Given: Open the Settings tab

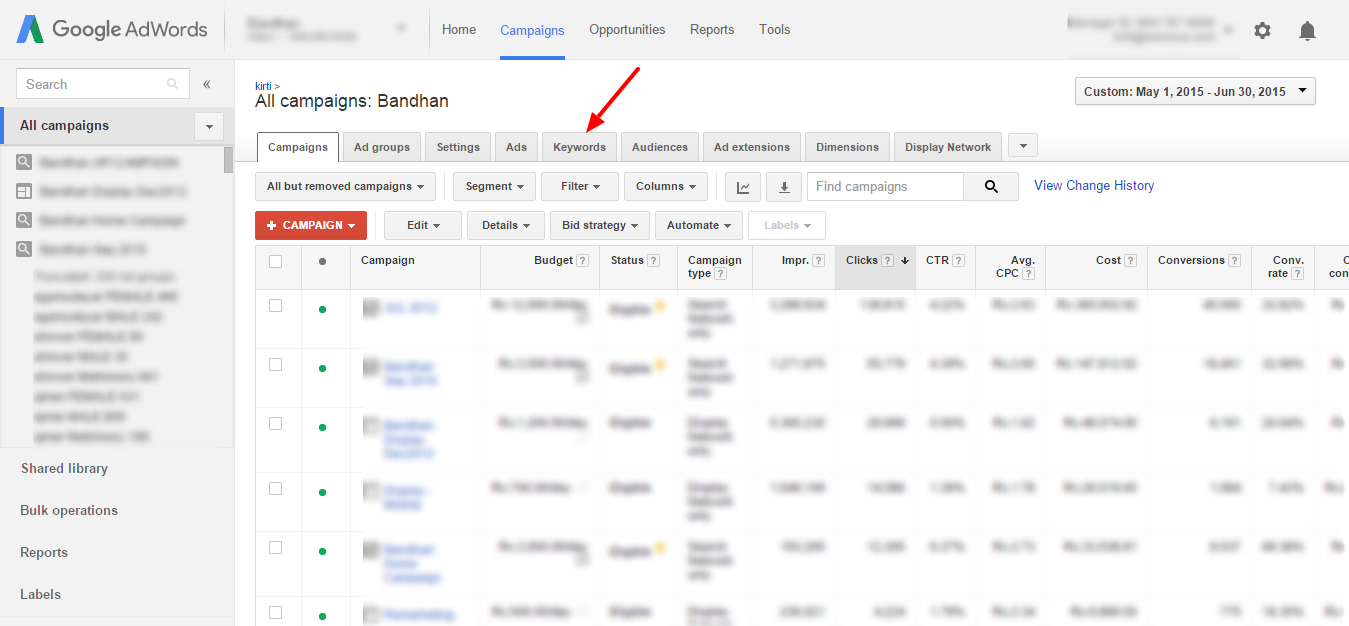Looking at the screenshot, I should coord(458,147).
